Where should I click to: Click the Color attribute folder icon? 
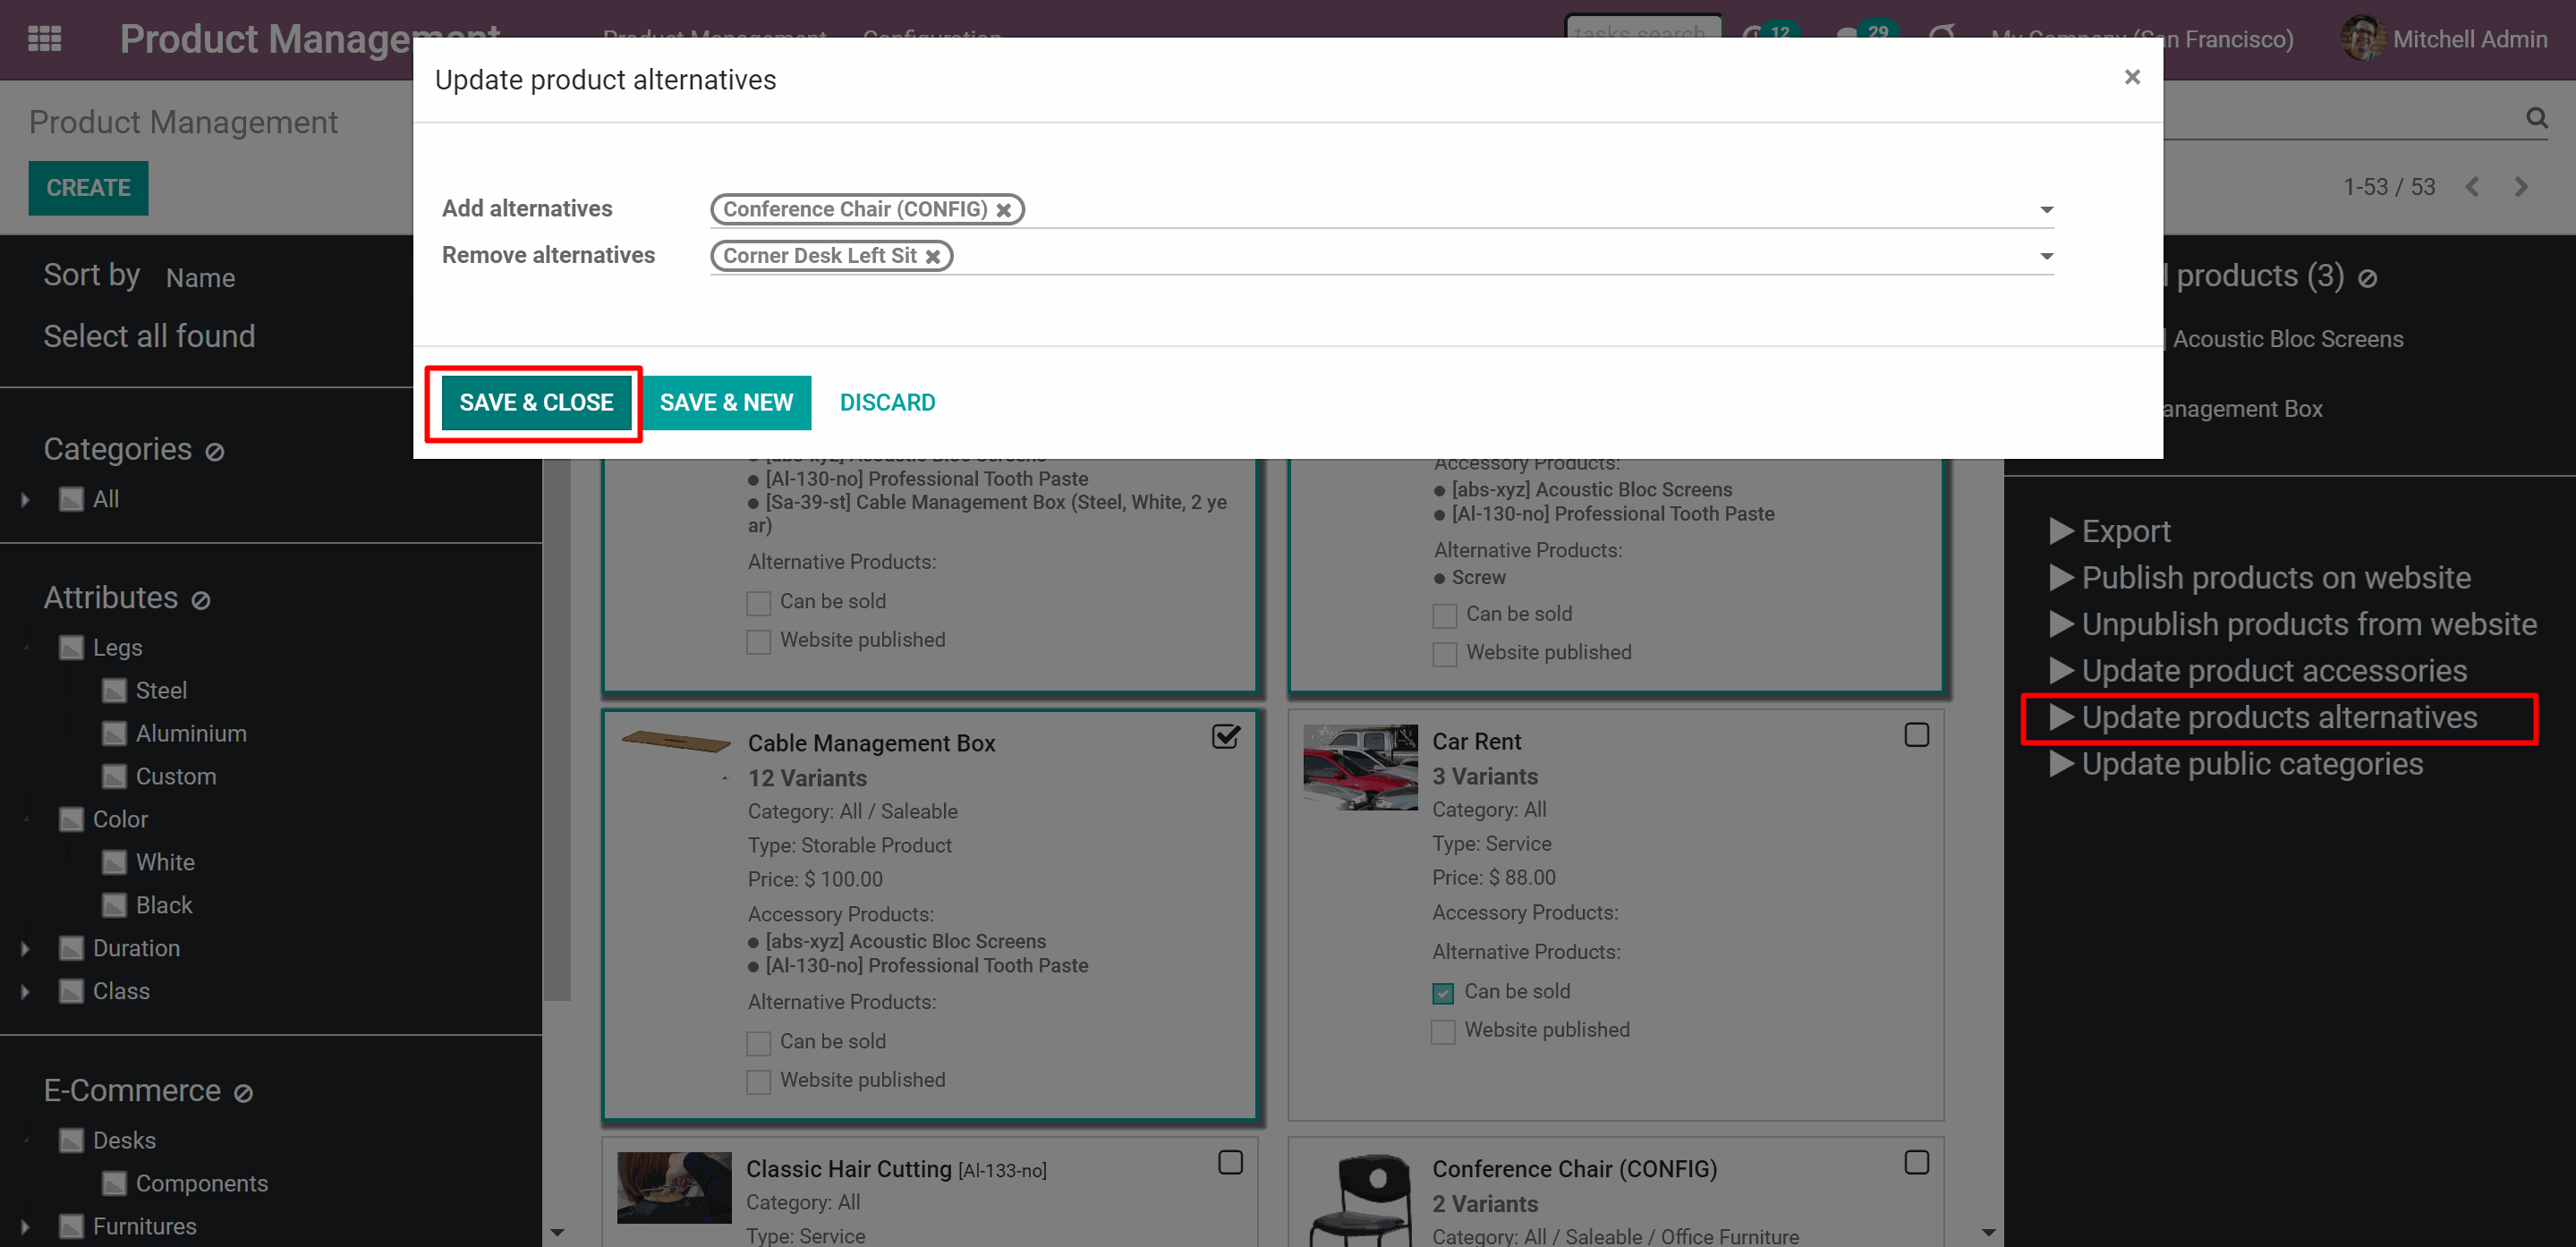coord(71,820)
